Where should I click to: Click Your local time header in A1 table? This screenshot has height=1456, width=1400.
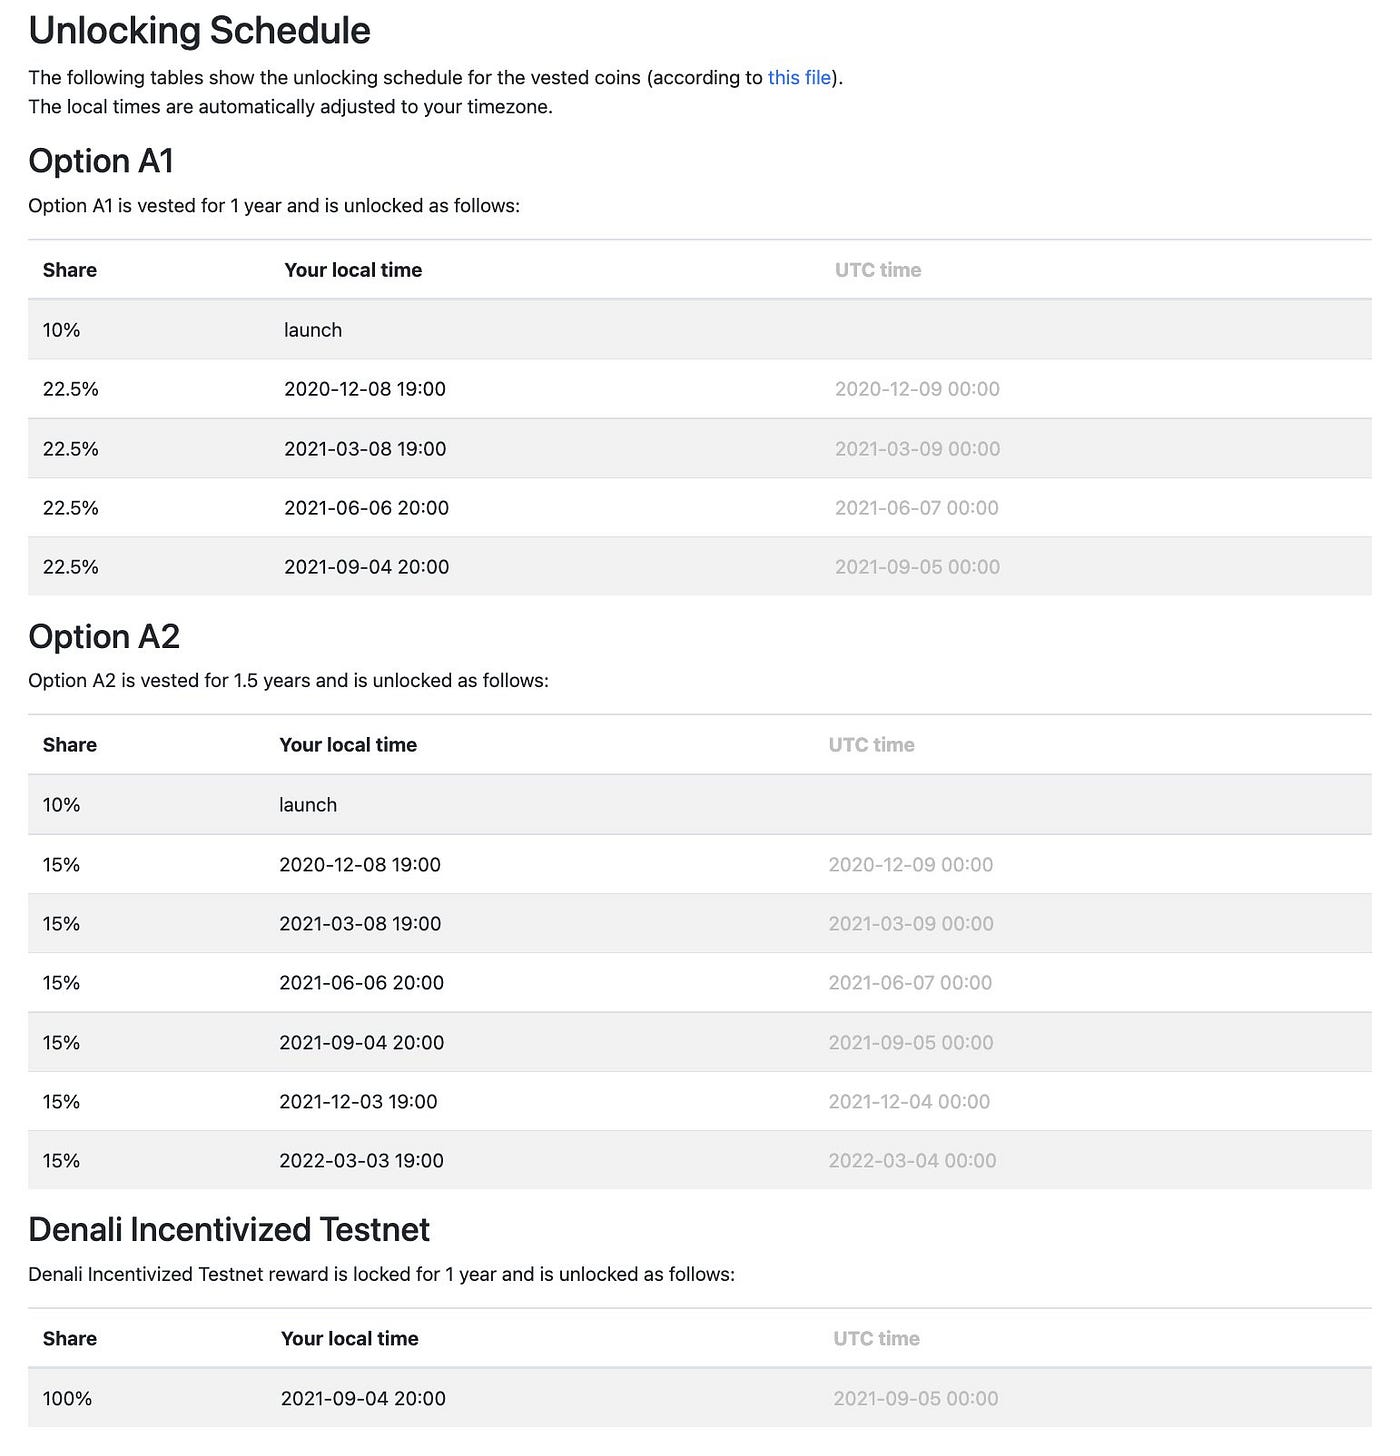click(x=353, y=270)
